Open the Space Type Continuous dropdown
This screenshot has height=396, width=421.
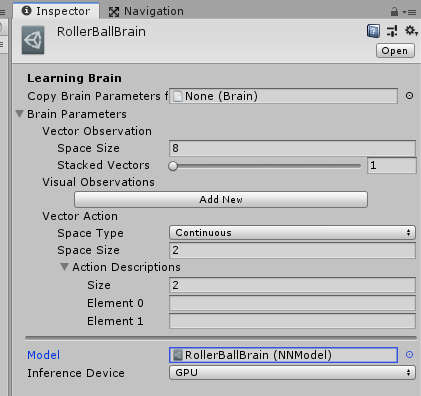(292, 233)
